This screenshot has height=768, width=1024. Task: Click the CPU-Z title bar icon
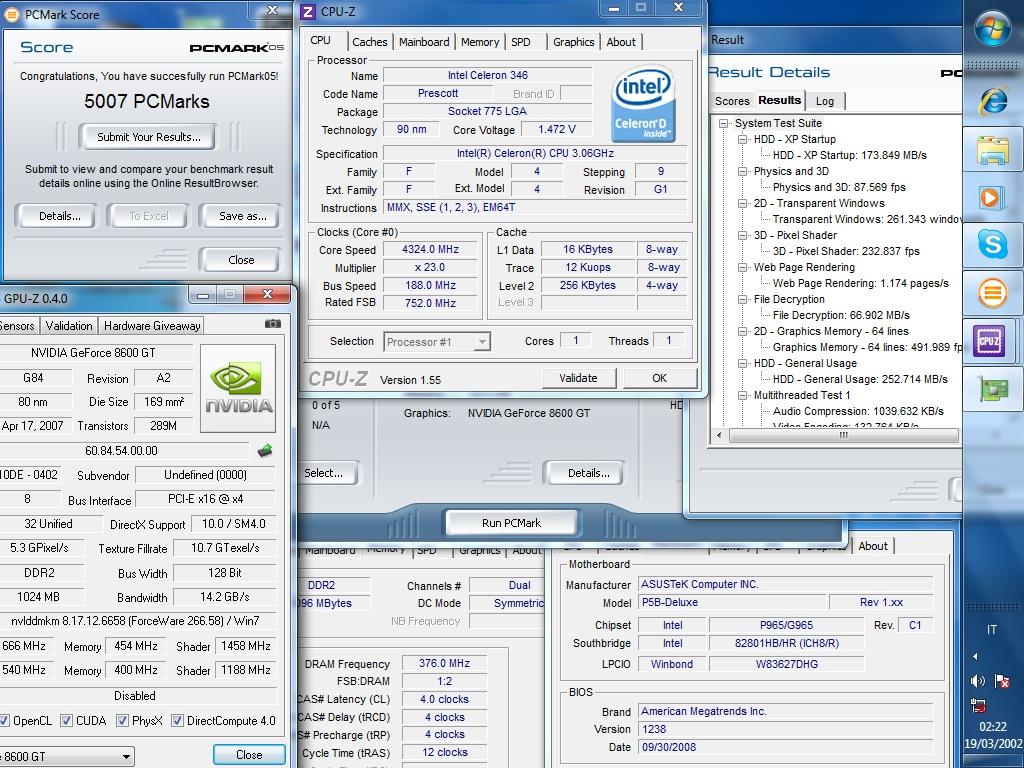pos(309,12)
